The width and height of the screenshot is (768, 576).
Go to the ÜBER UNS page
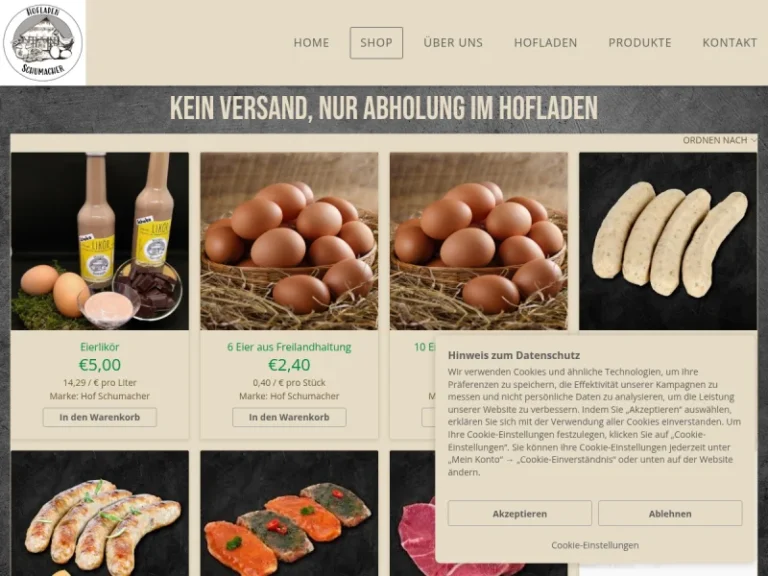tap(453, 43)
